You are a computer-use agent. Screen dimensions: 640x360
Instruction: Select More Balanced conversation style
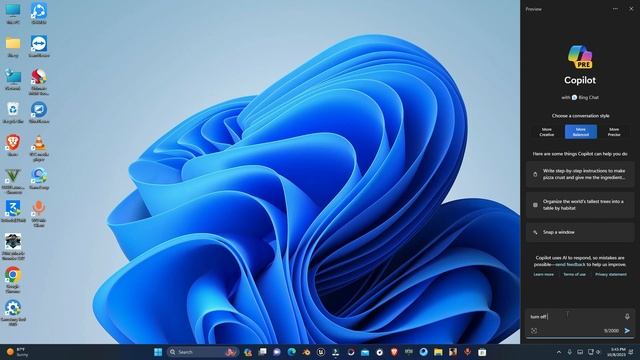[x=580, y=132]
